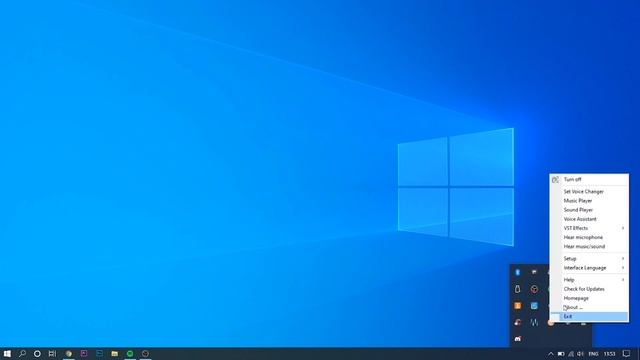Open Task View from the taskbar
Viewport: 640px width, 360px height.
52,353
